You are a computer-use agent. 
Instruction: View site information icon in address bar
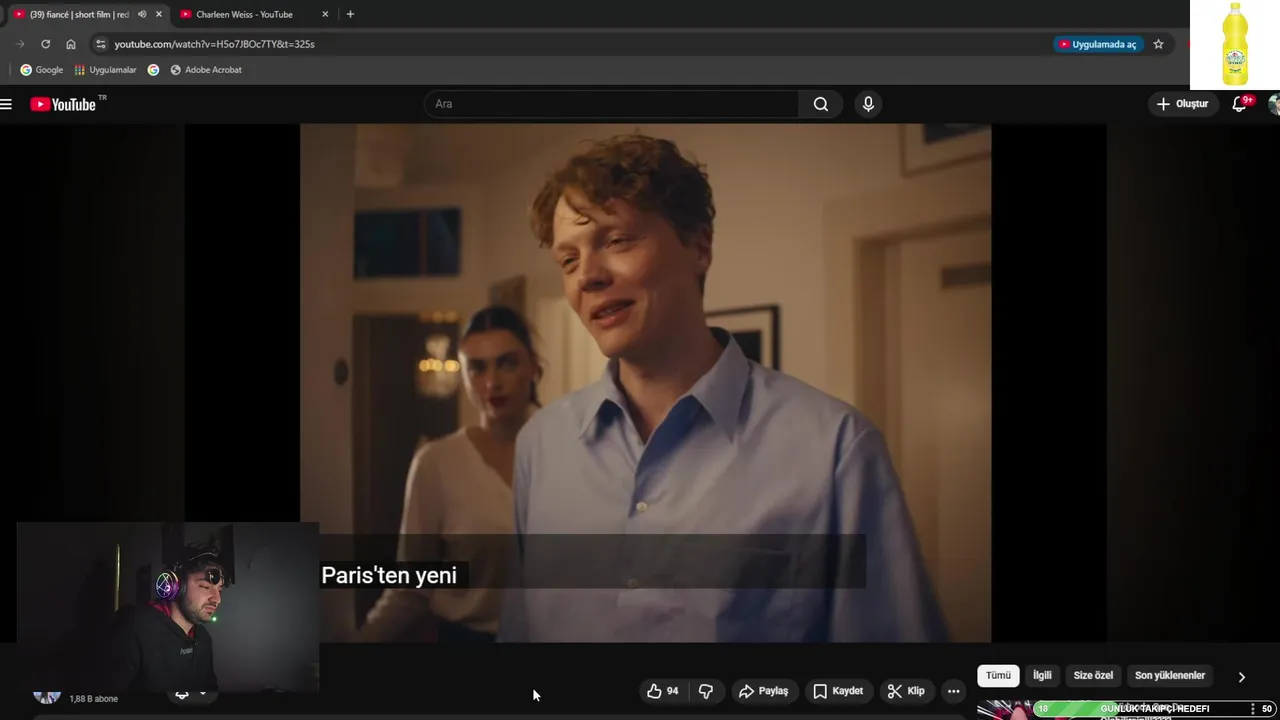coord(100,44)
